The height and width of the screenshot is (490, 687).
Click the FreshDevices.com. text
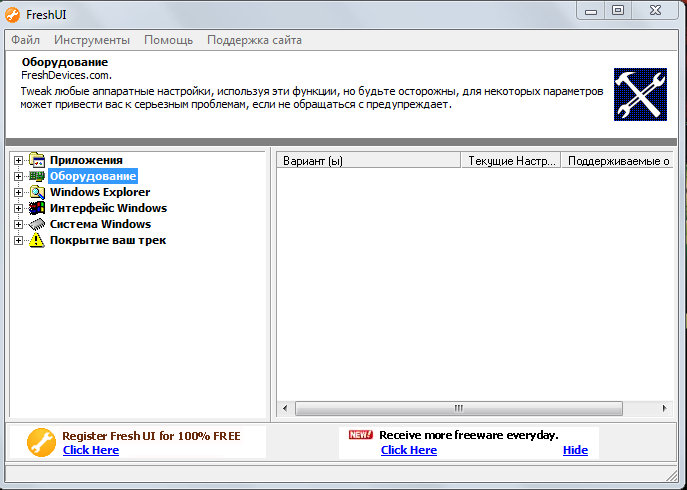67,75
